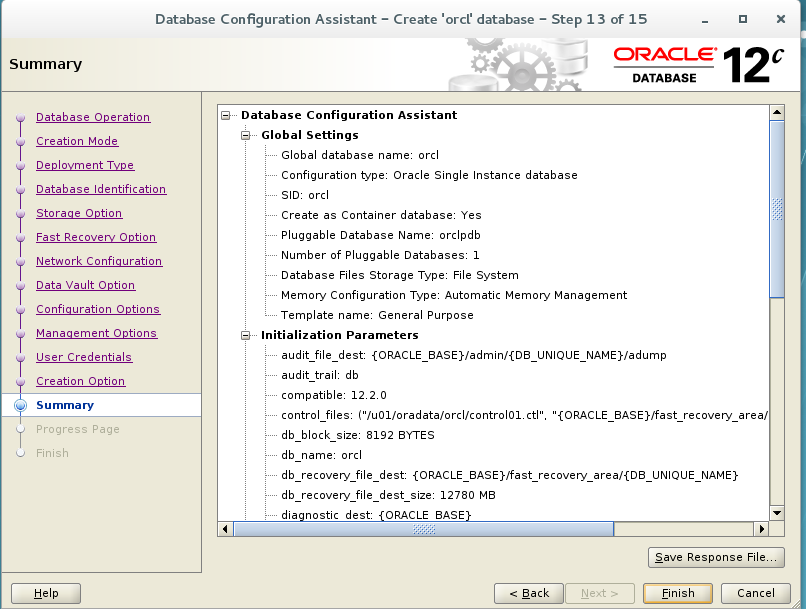Select 'Global database name: orcl' row

(x=360, y=155)
